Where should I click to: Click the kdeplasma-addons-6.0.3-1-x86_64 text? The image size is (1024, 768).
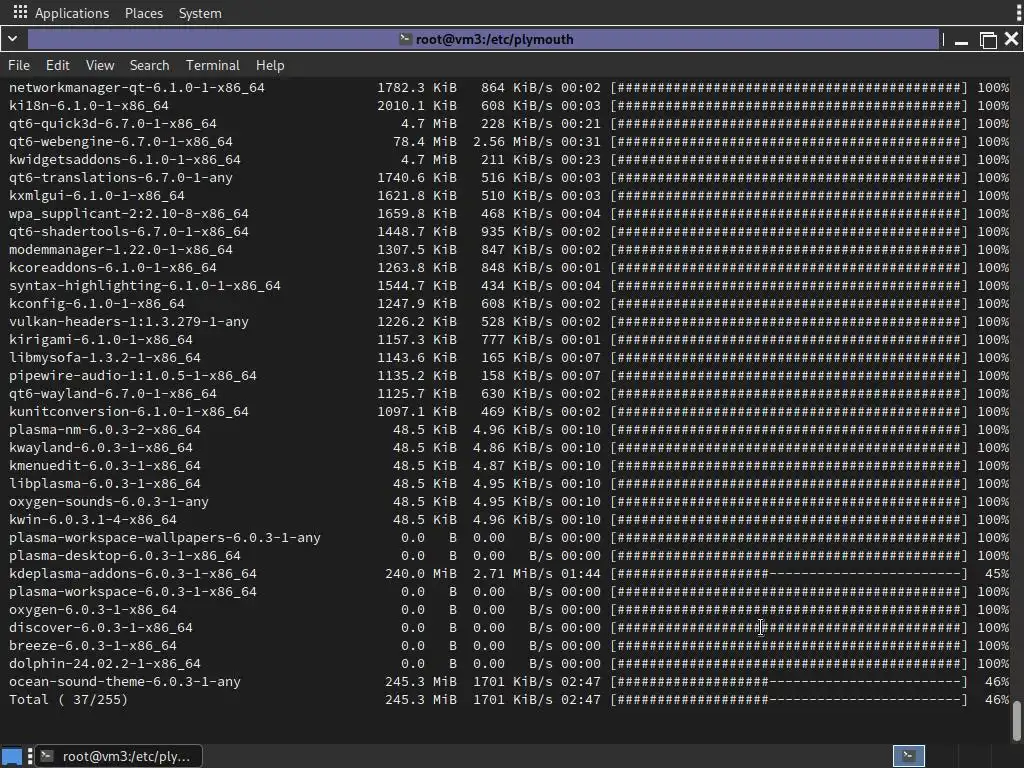click(133, 574)
